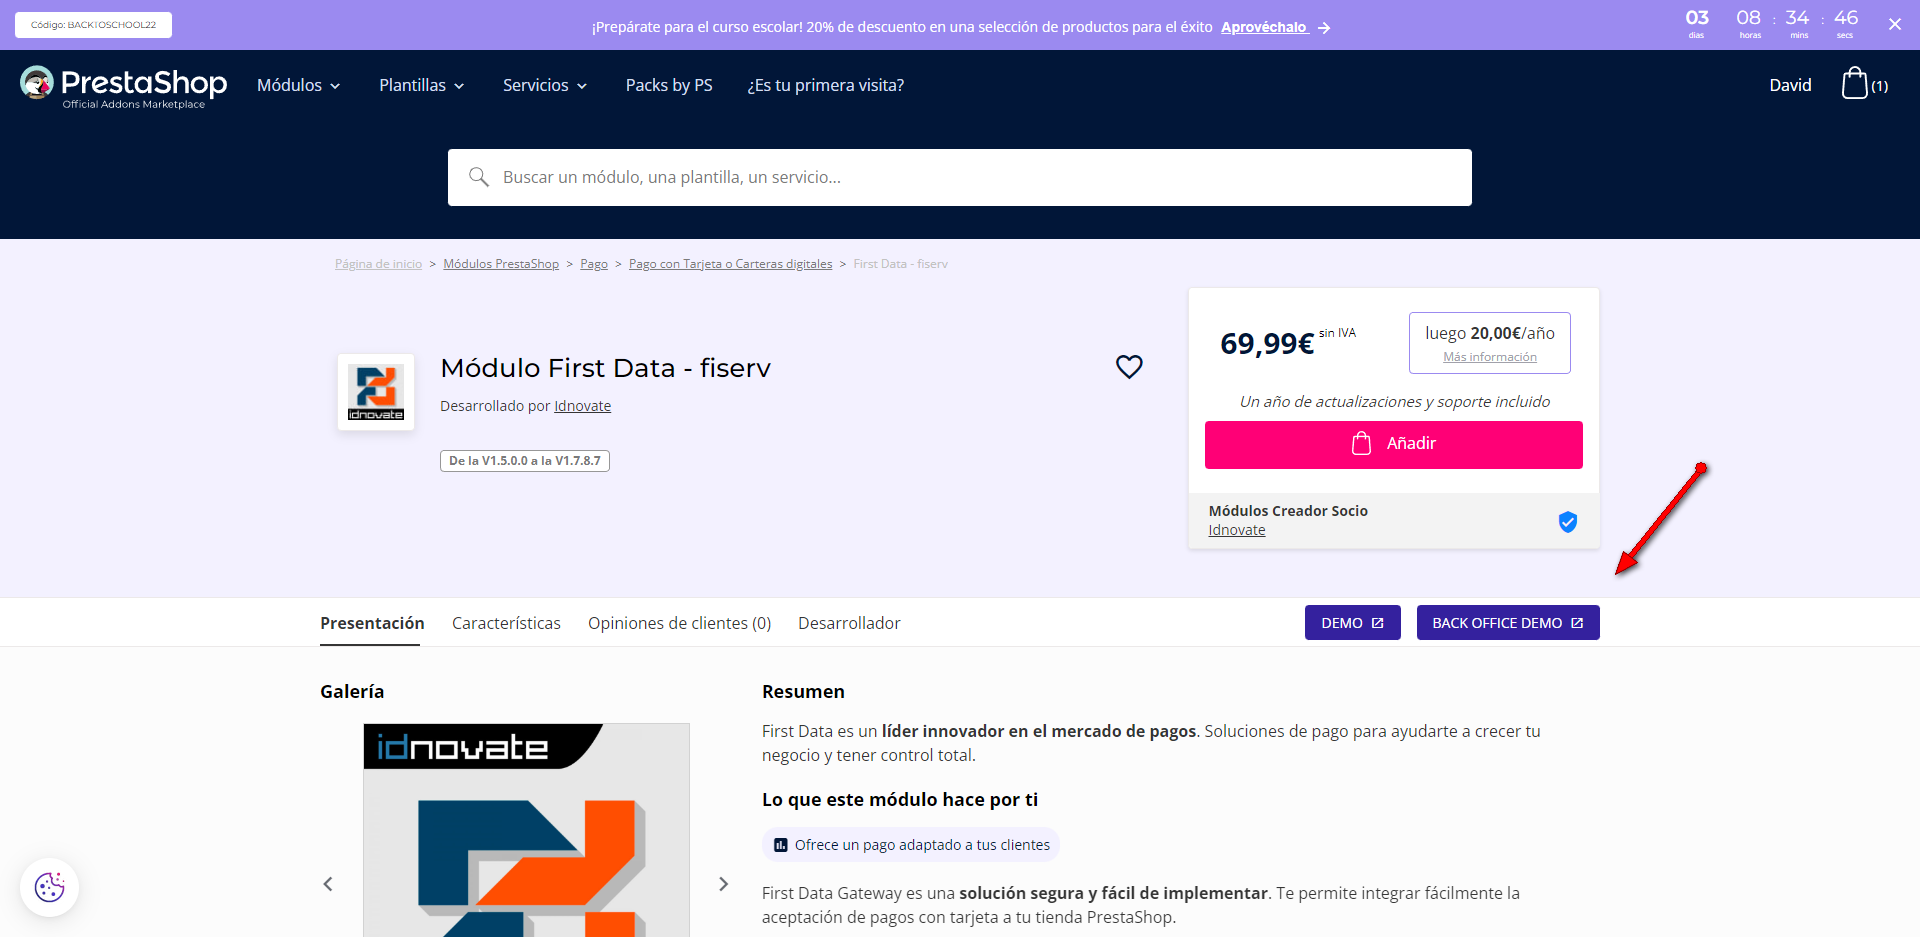1920x937 pixels.
Task: Click the 69,99€ price text
Action: click(x=1267, y=344)
